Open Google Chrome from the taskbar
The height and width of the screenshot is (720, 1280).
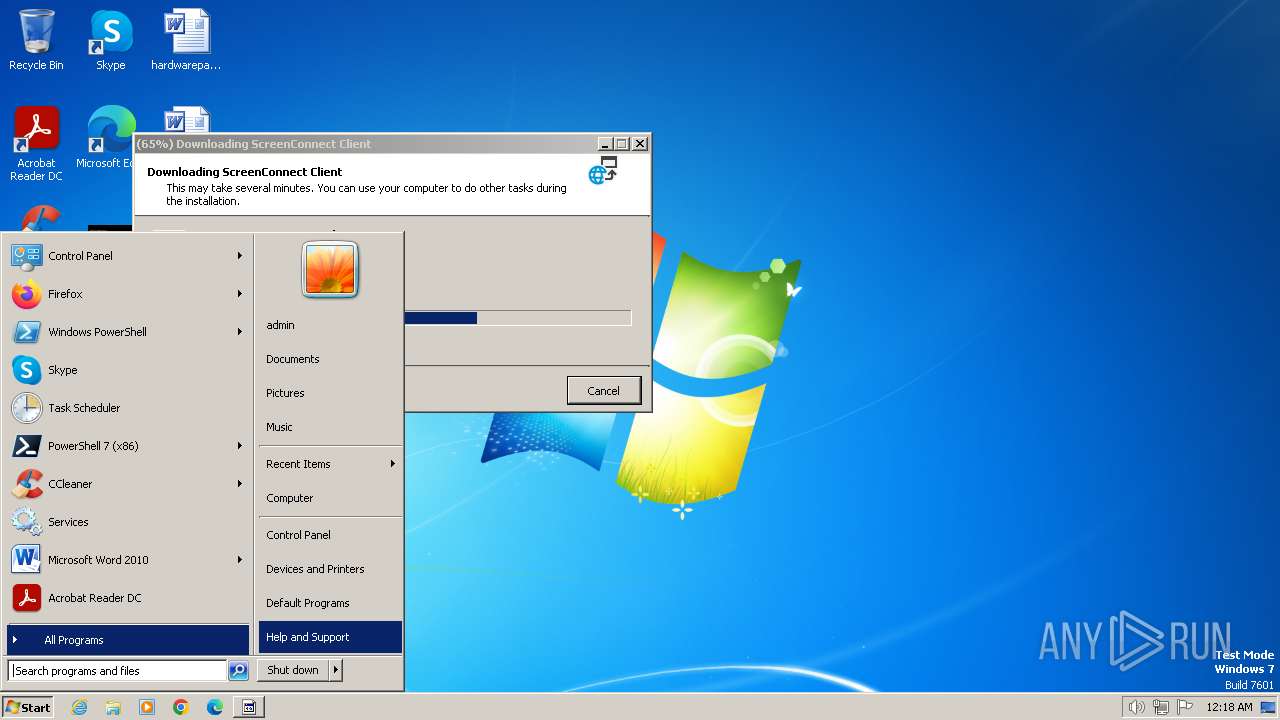181,707
